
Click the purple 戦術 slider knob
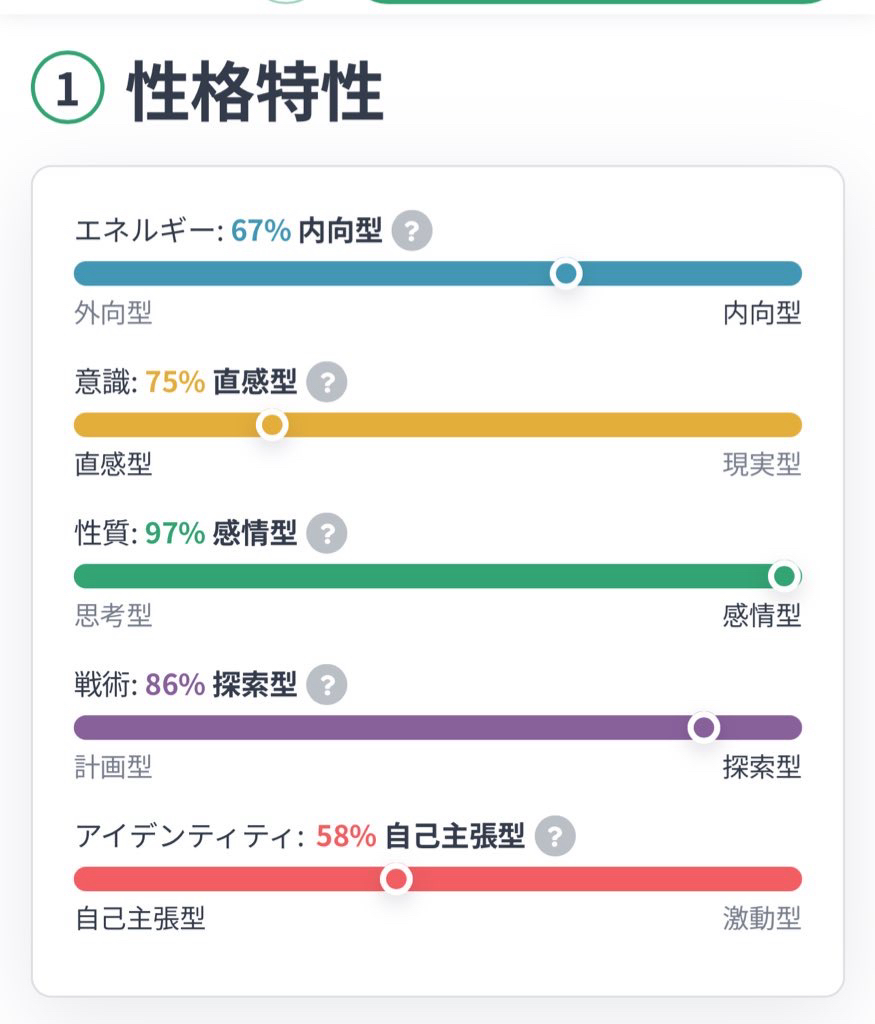[x=704, y=727]
